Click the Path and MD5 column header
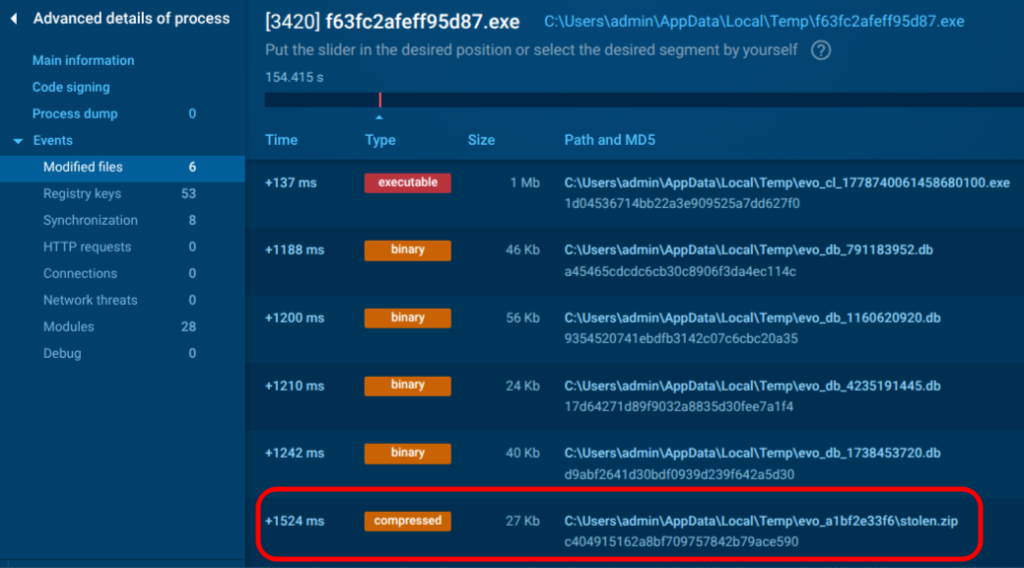 [x=610, y=140]
